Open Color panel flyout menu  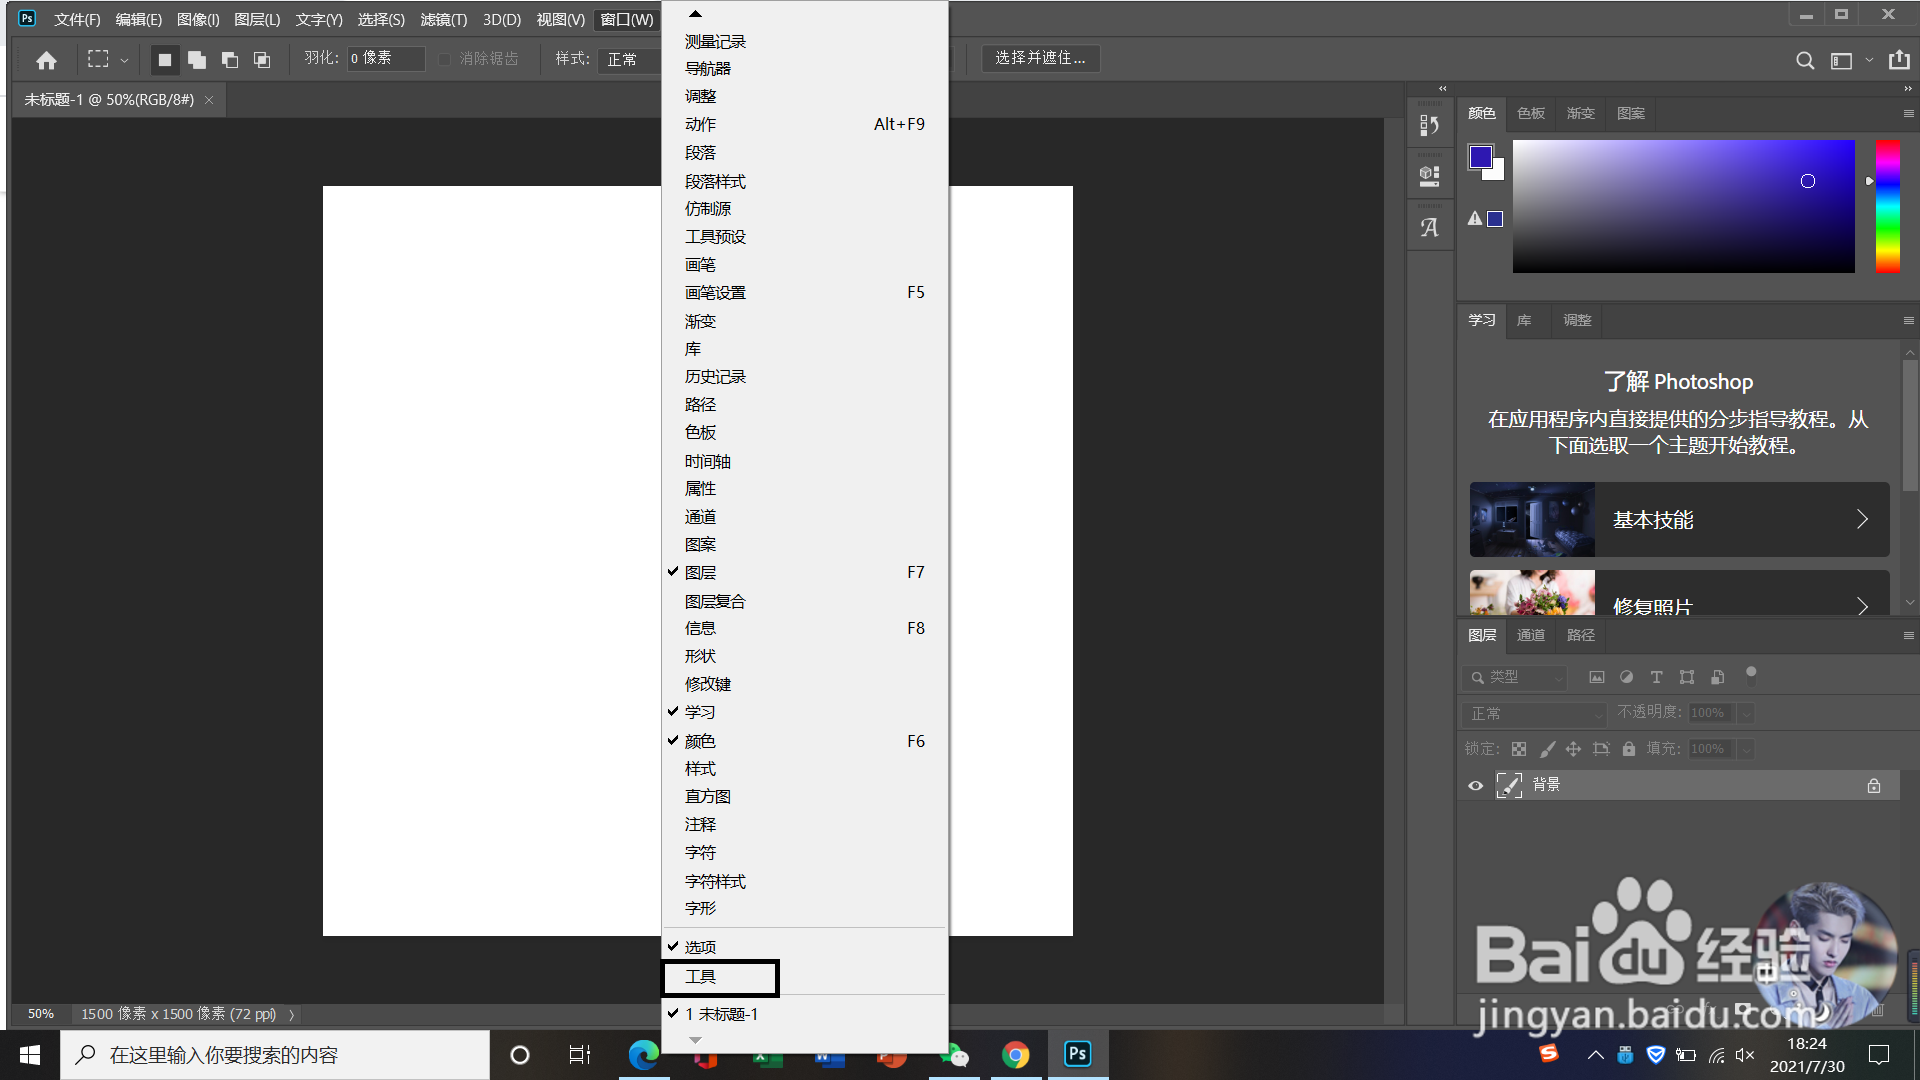[x=1908, y=114]
